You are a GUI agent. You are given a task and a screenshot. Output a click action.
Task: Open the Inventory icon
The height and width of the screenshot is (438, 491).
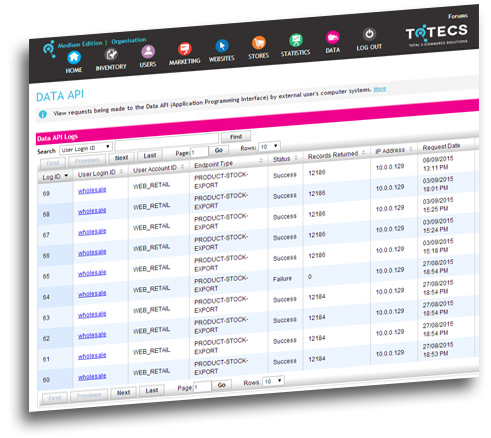click(x=111, y=55)
